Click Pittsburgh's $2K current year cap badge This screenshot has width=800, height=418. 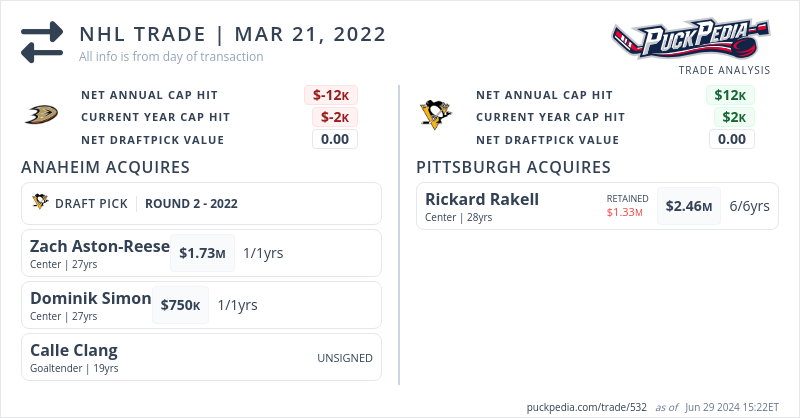pos(735,117)
